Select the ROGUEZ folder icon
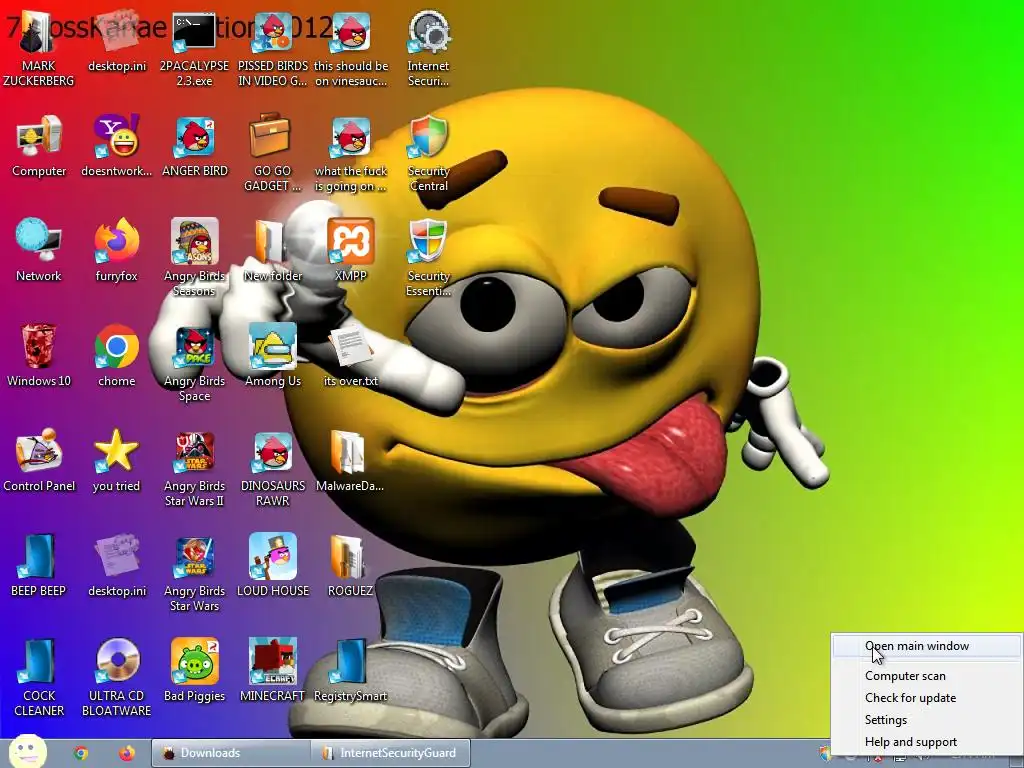The height and width of the screenshot is (768, 1024). pos(350,566)
